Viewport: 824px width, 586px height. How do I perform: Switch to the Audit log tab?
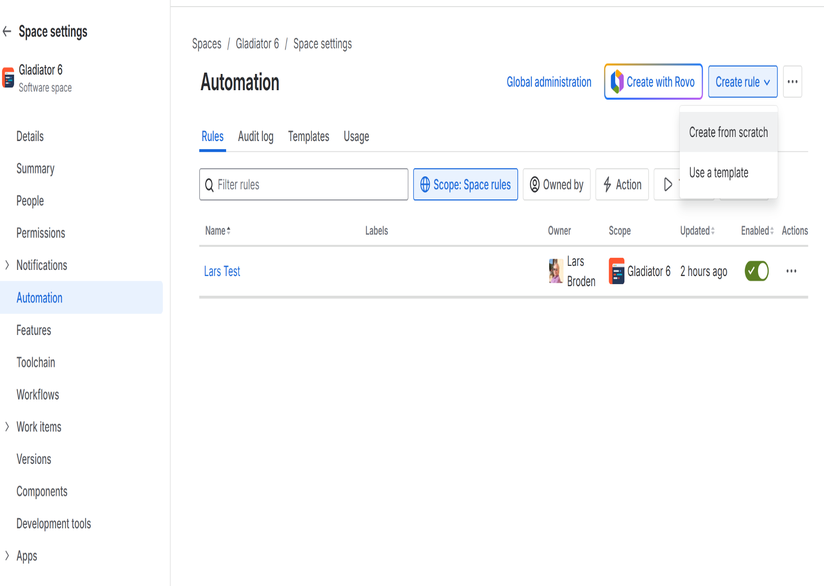(255, 137)
